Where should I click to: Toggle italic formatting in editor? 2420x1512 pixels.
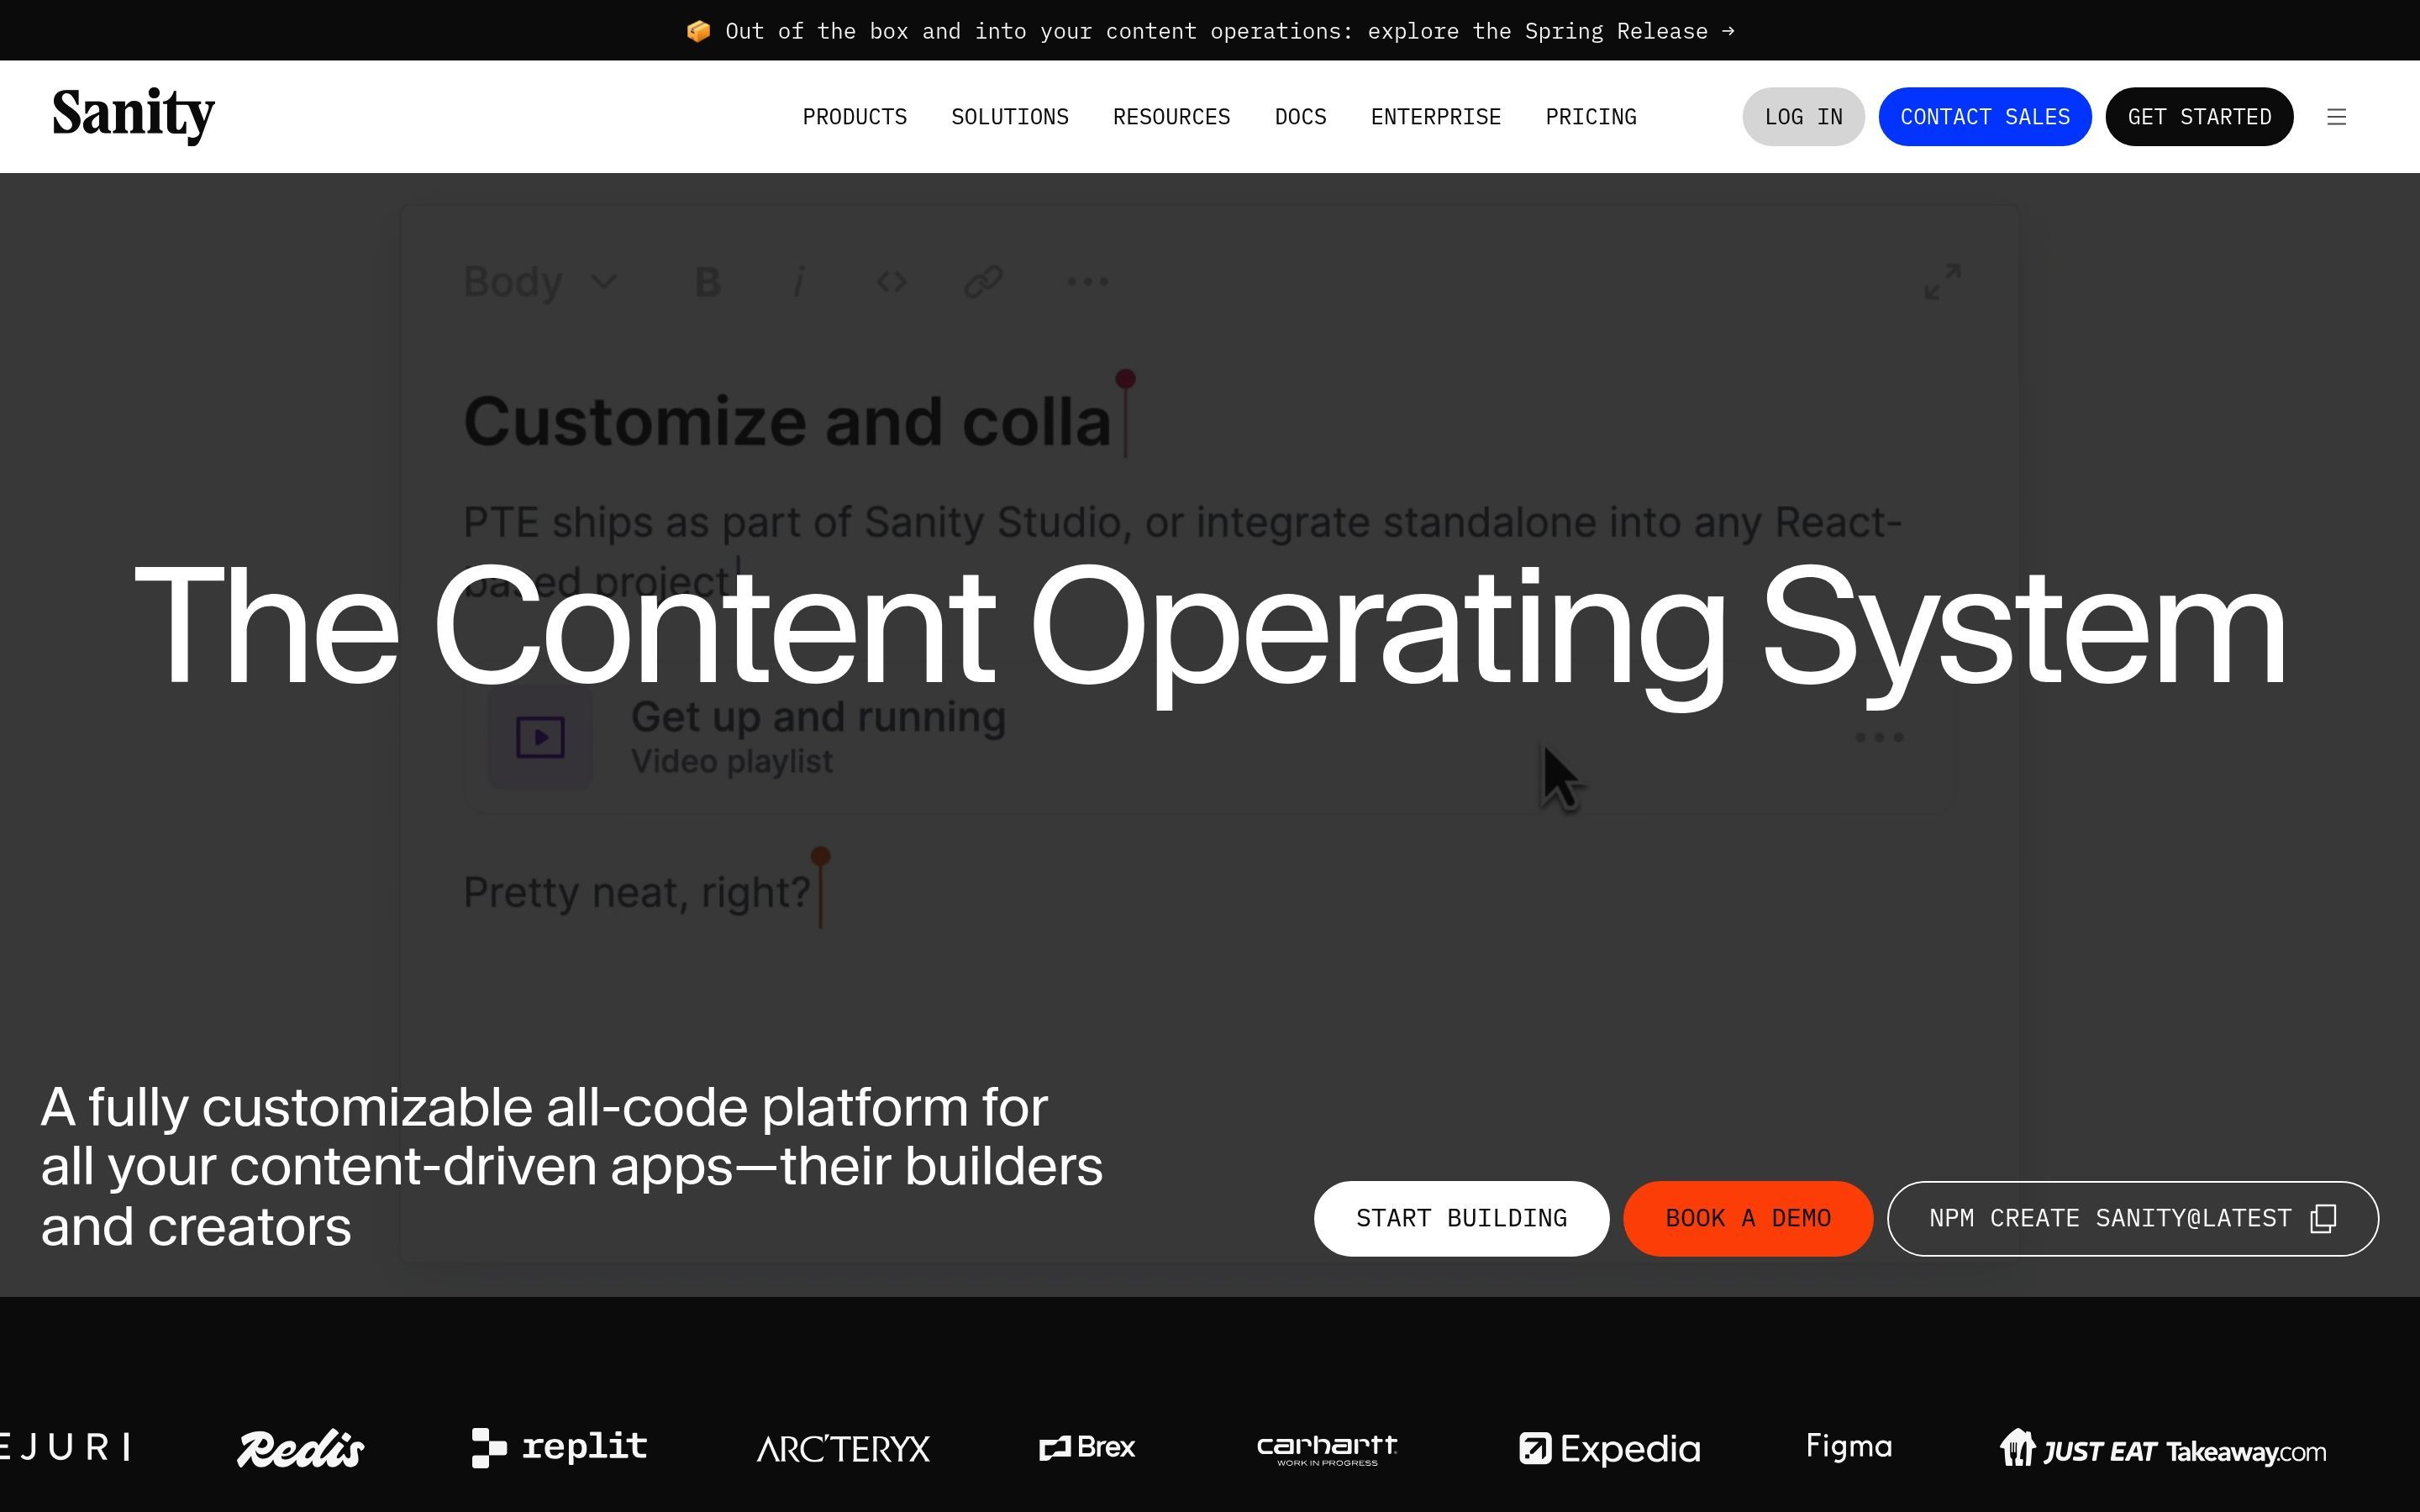[798, 282]
